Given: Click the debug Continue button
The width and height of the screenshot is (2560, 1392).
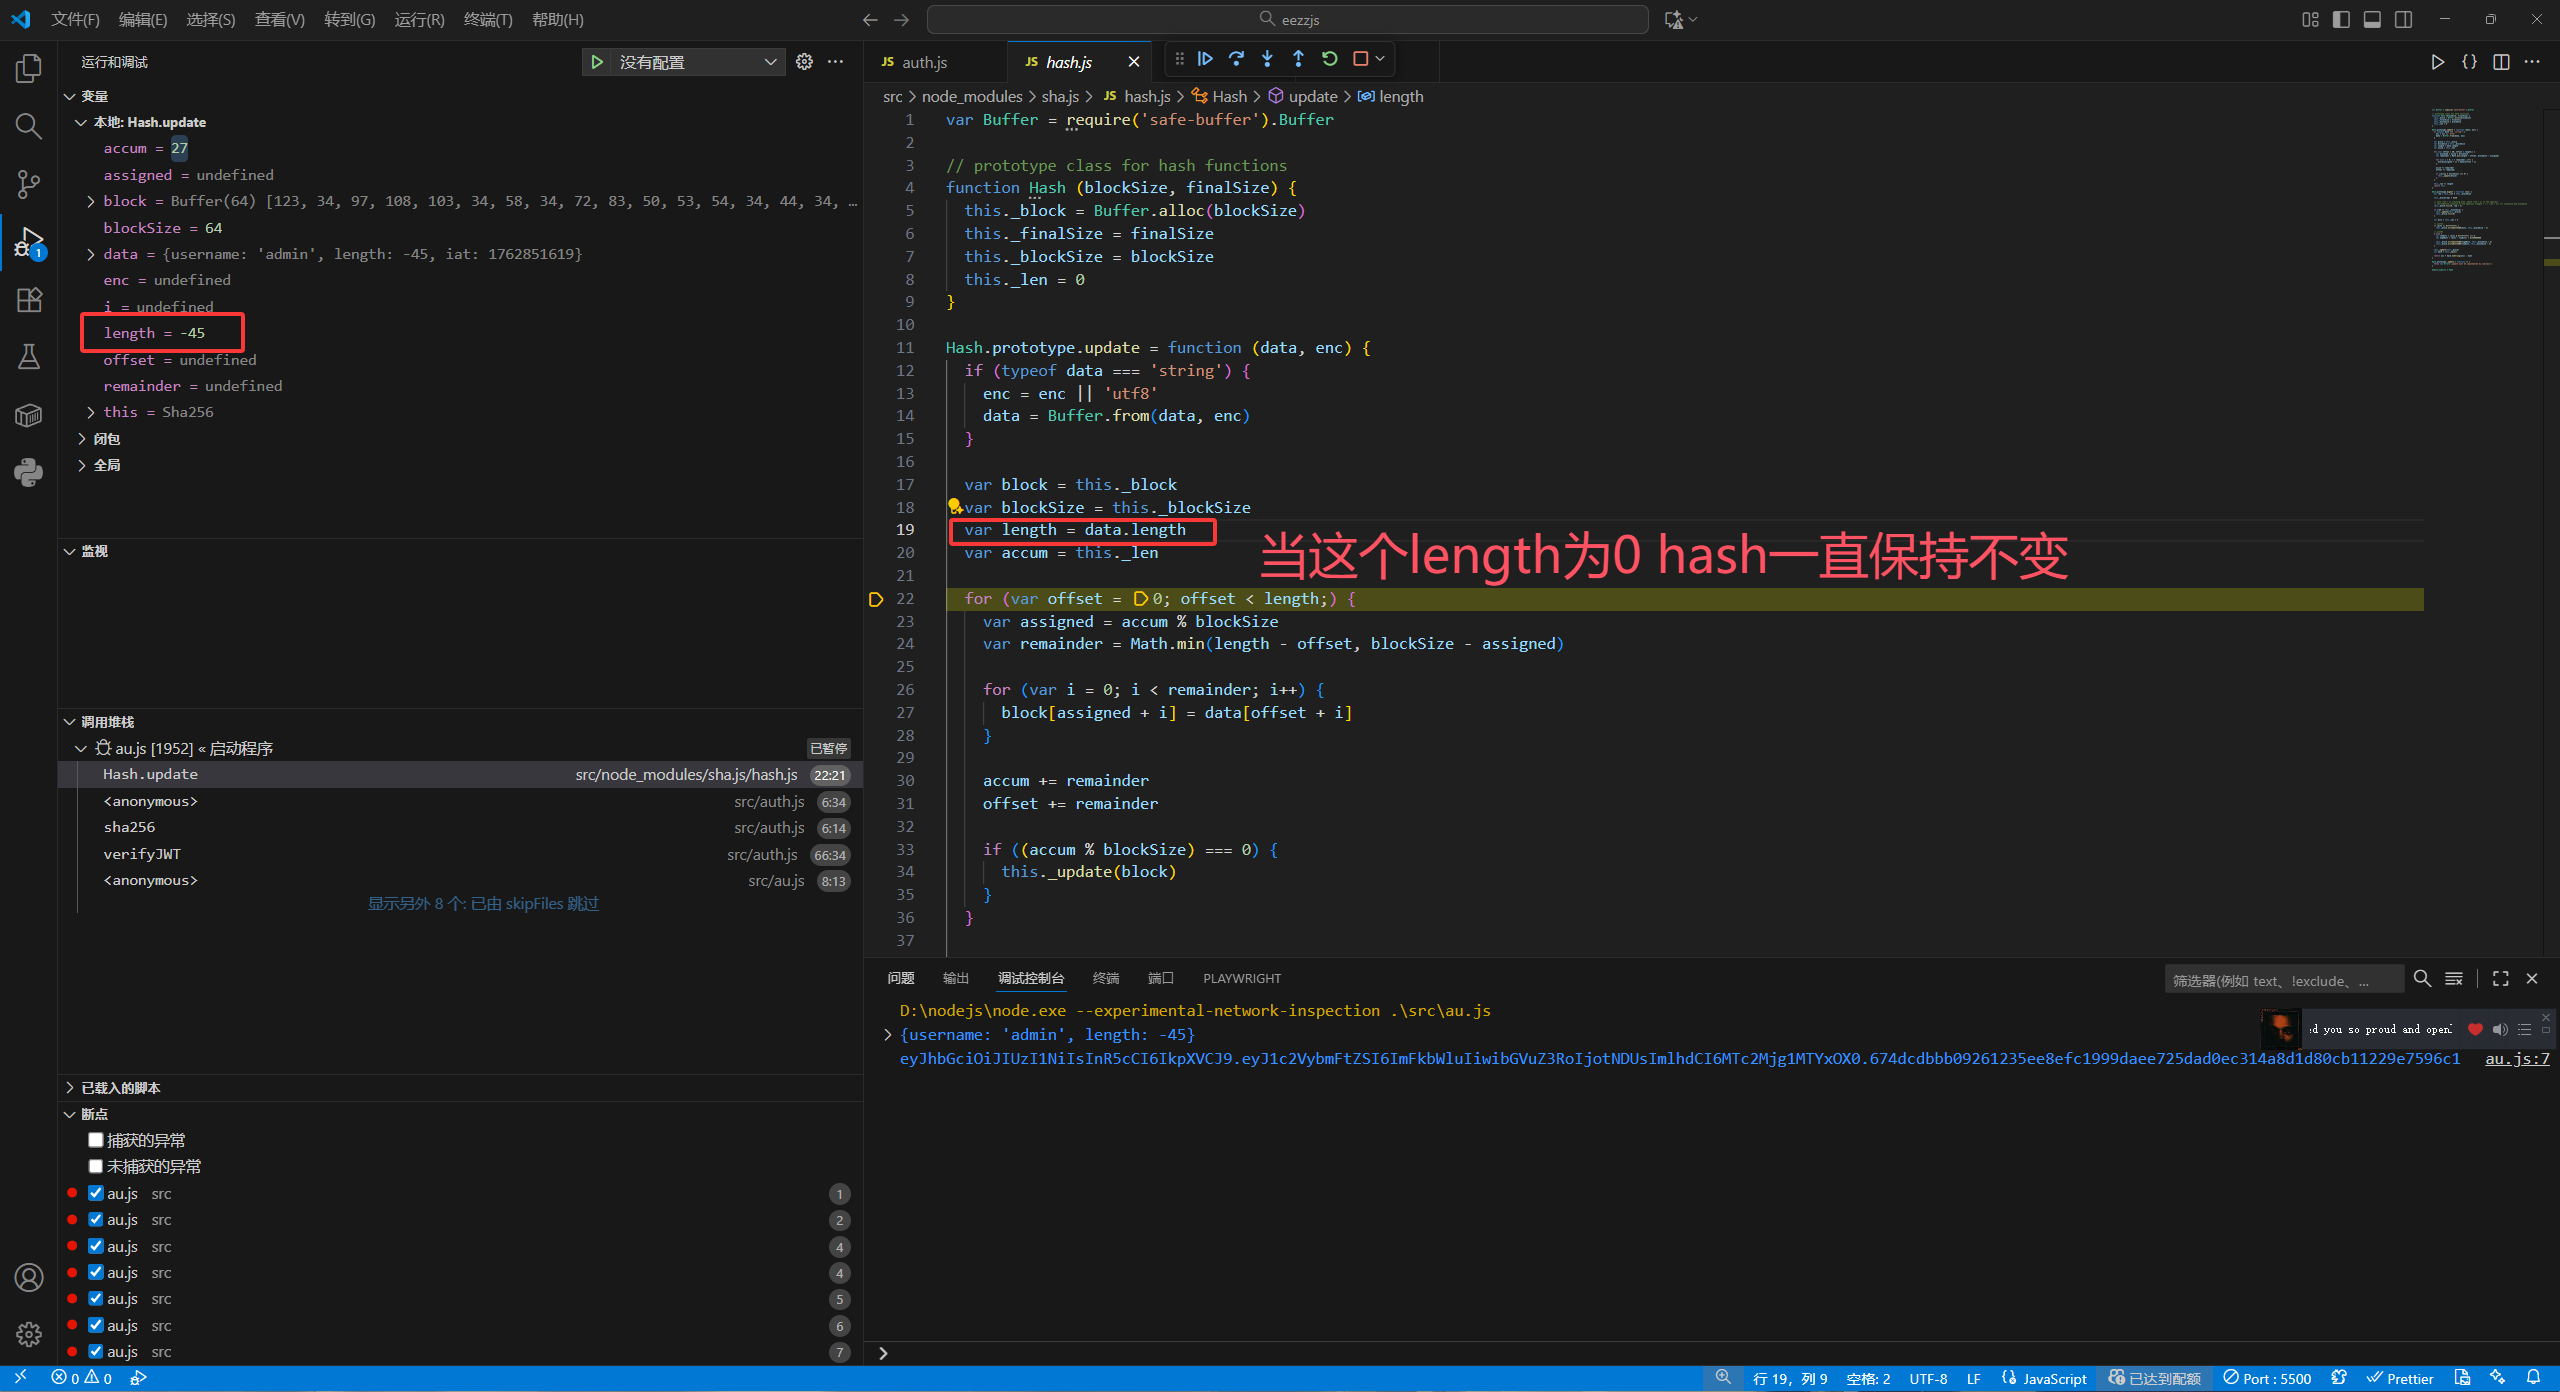Looking at the screenshot, I should click(x=1205, y=59).
